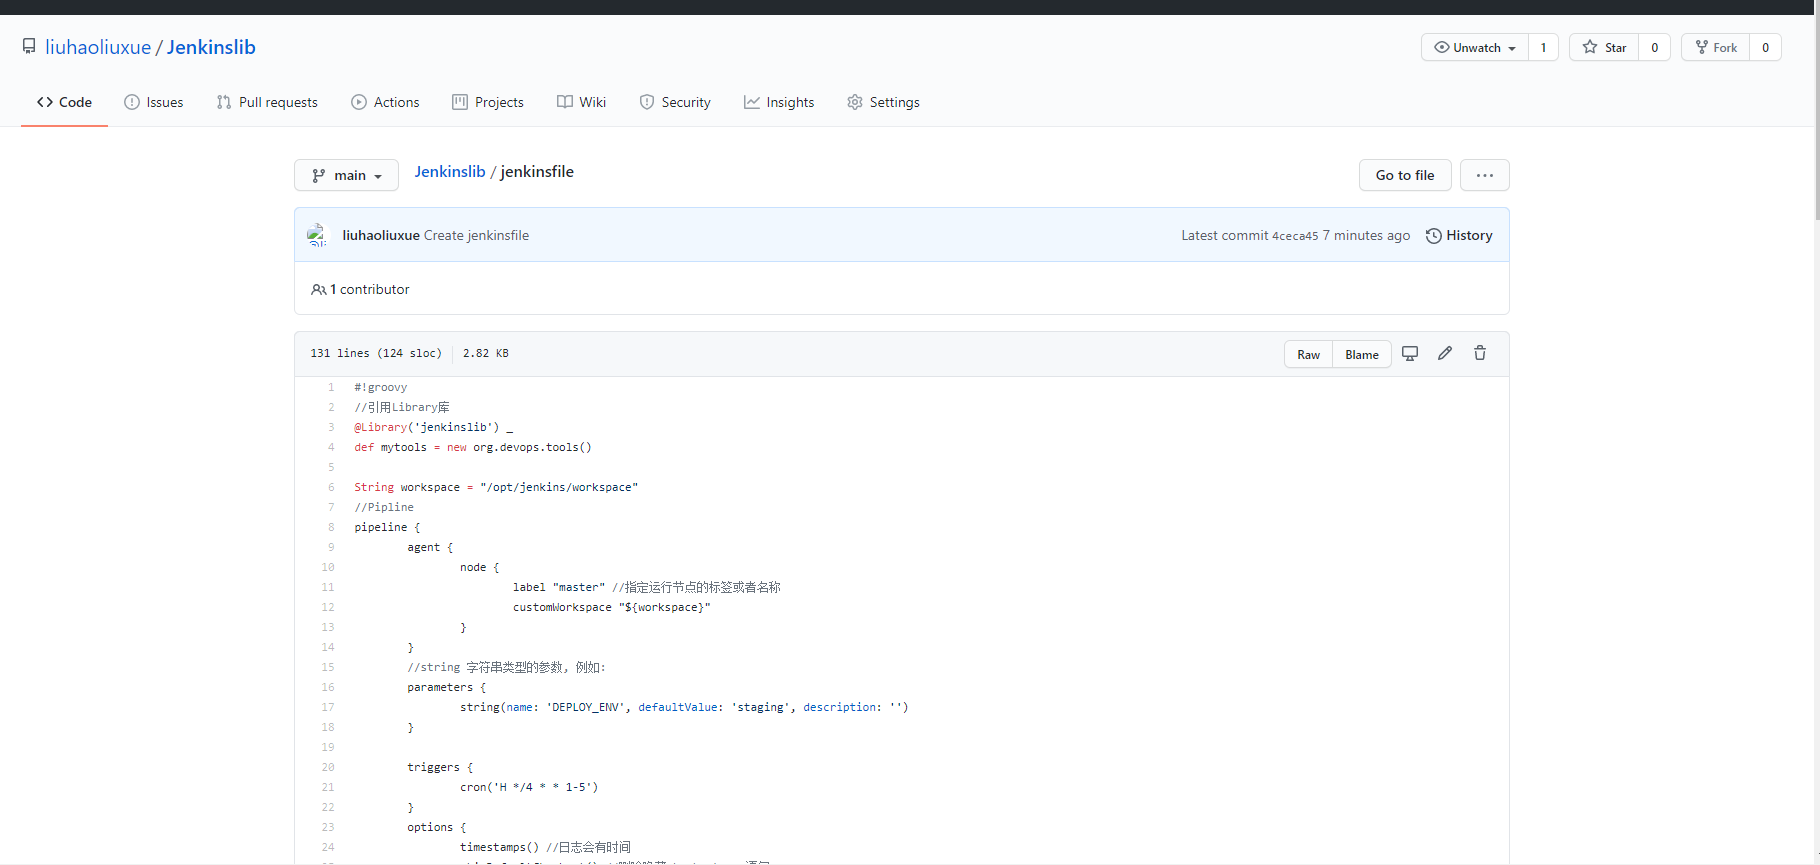Click the customWorkspace code line
Viewport: 1820px width, 865px height.
click(x=612, y=607)
